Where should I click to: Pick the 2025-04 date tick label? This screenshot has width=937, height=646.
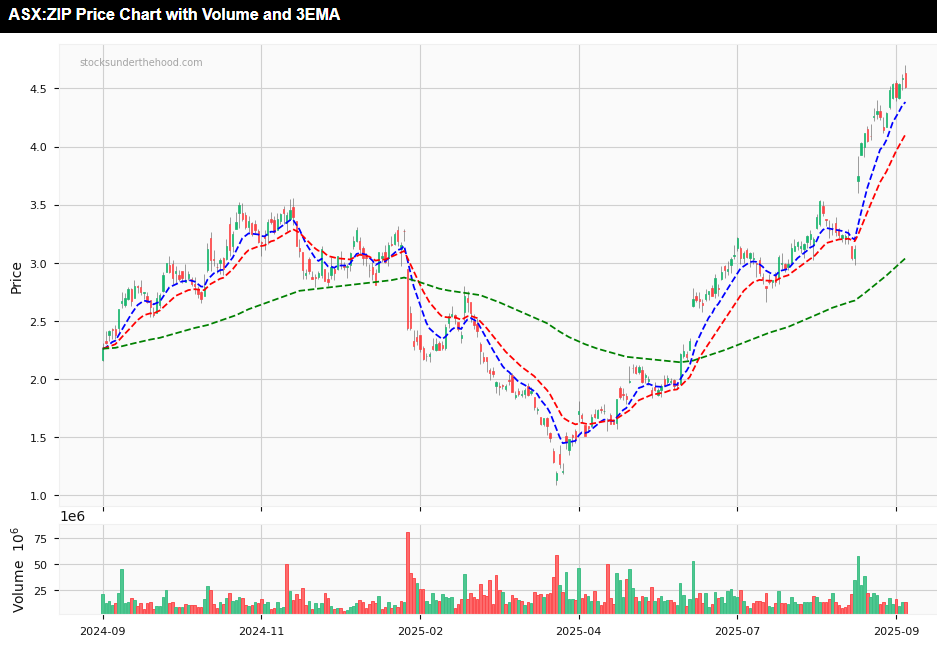(579, 631)
